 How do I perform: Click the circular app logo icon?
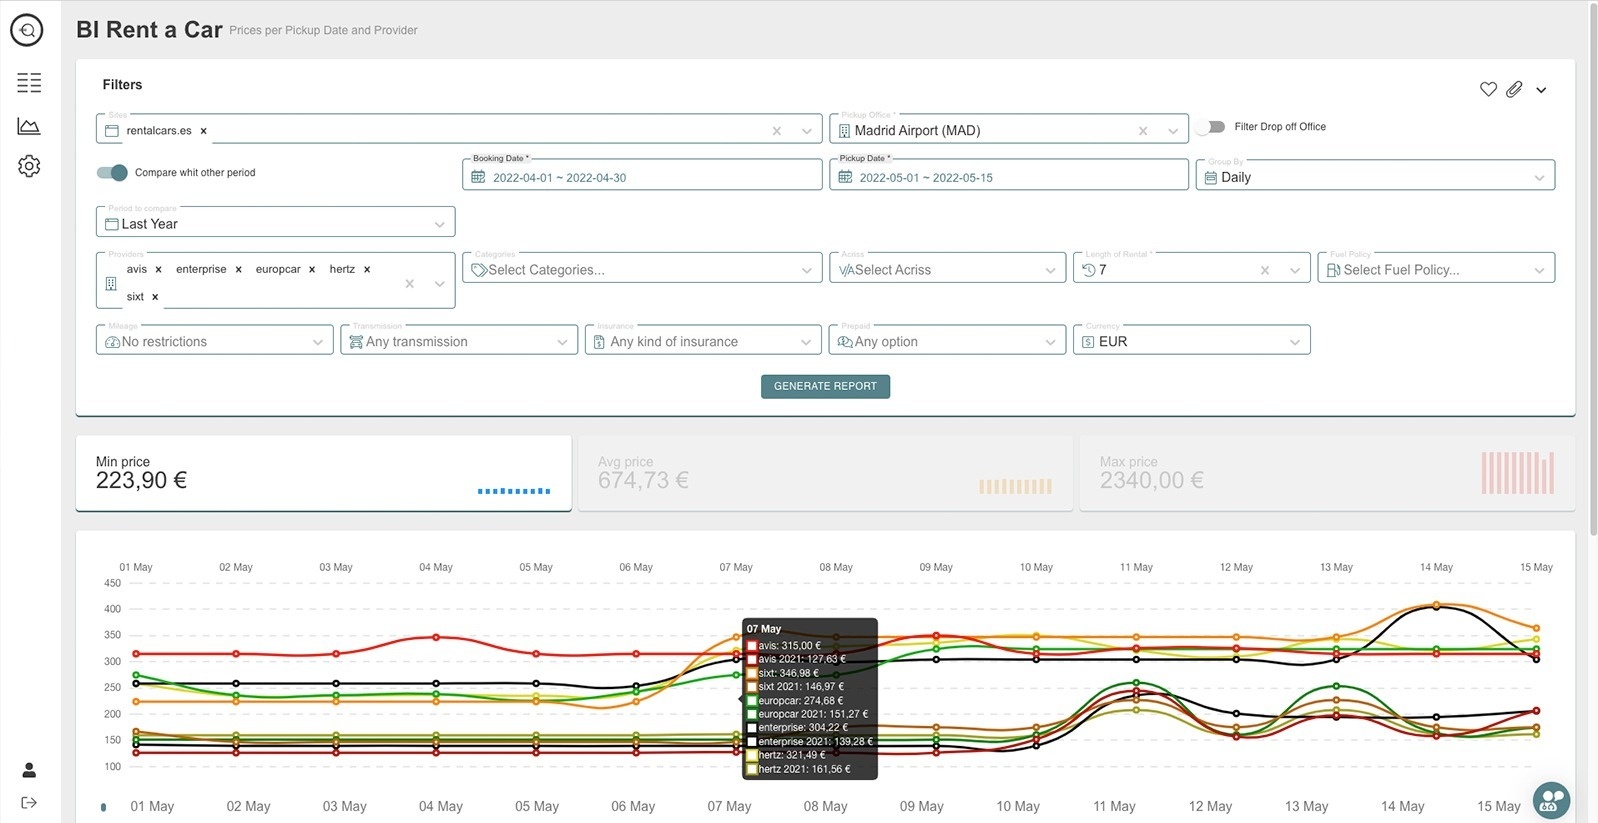(x=27, y=31)
